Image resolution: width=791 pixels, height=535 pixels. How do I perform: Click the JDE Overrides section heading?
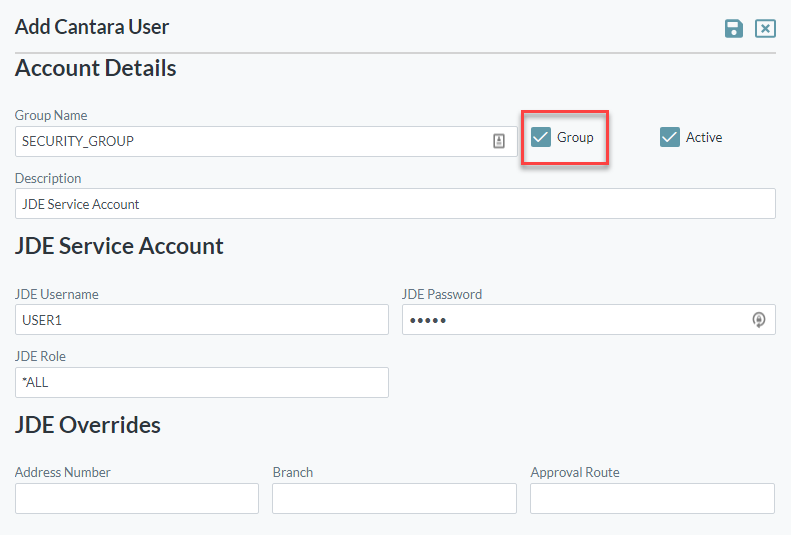click(x=88, y=424)
